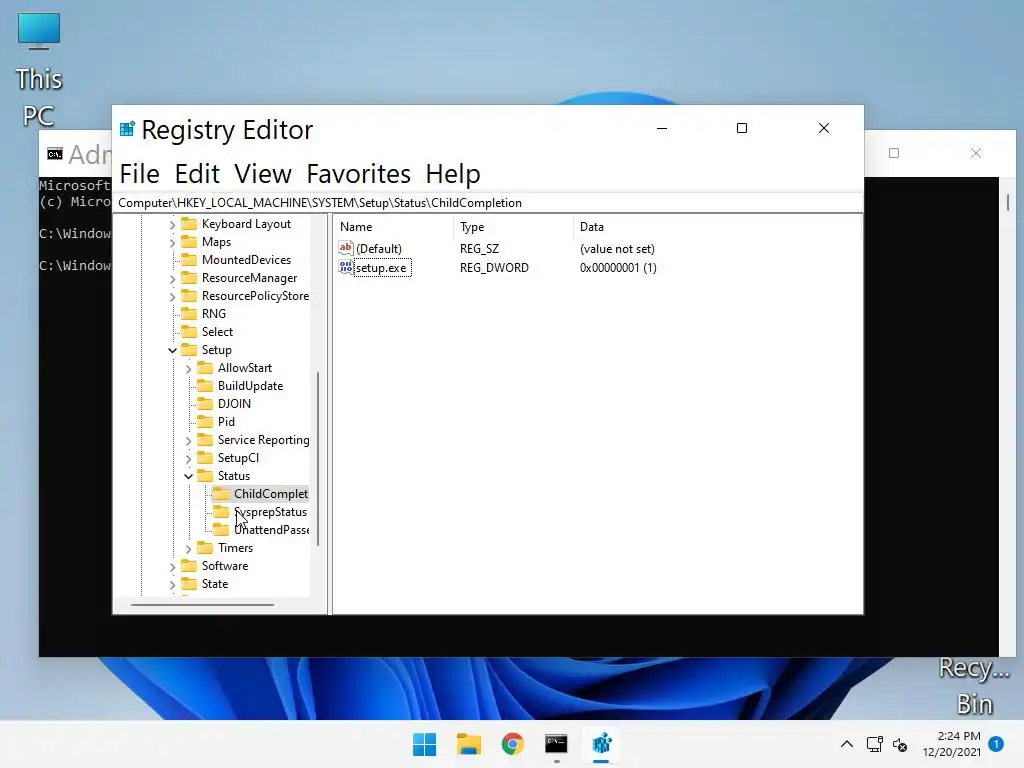Select the Keyboard Layout folder icon
1024x768 pixels.
point(189,224)
